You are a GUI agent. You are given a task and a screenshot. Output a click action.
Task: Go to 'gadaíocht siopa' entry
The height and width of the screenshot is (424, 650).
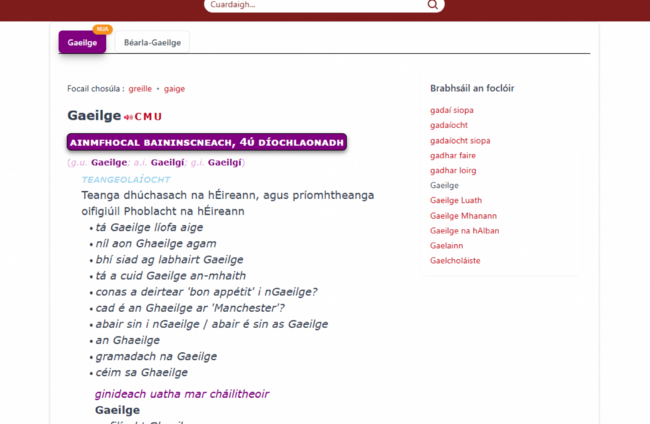coord(460,140)
